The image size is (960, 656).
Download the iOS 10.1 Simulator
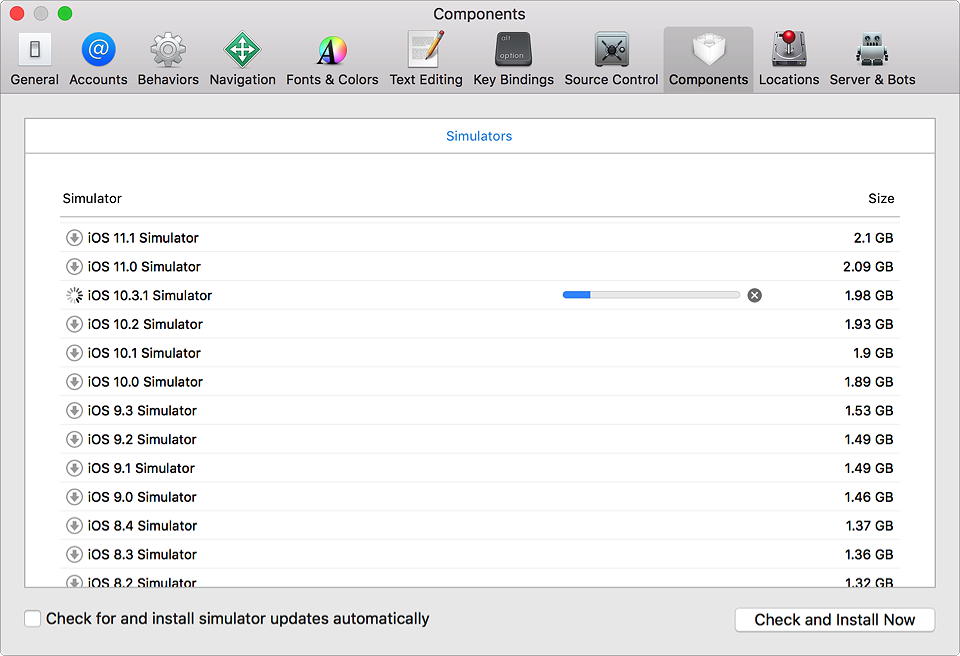(74, 353)
